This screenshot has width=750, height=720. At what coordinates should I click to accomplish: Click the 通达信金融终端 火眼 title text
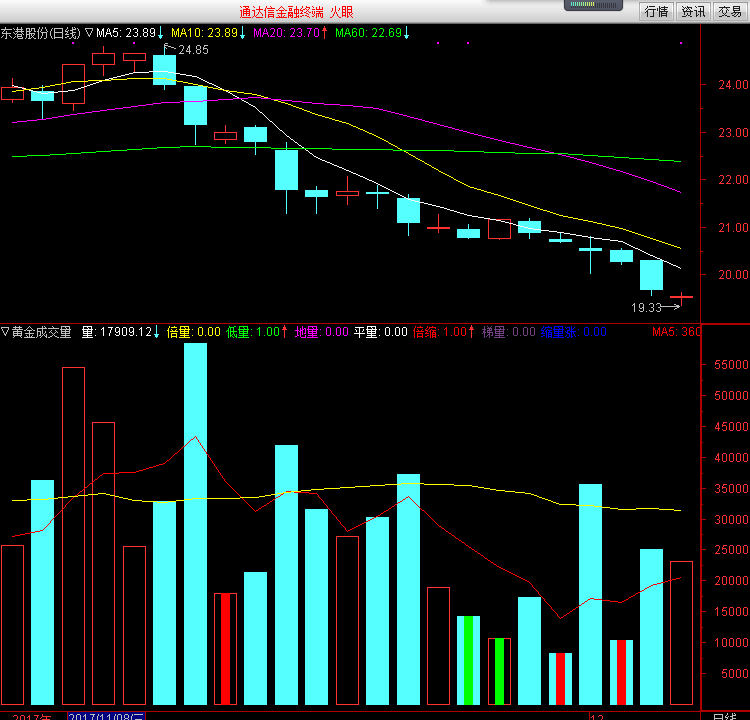pyautogui.click(x=296, y=12)
